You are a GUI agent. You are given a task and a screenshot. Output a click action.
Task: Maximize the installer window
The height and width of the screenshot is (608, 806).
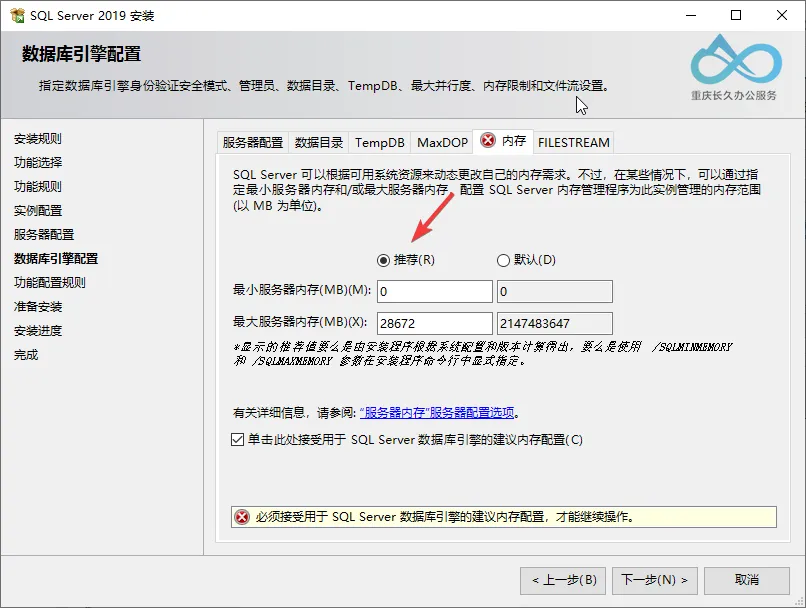(x=736, y=15)
